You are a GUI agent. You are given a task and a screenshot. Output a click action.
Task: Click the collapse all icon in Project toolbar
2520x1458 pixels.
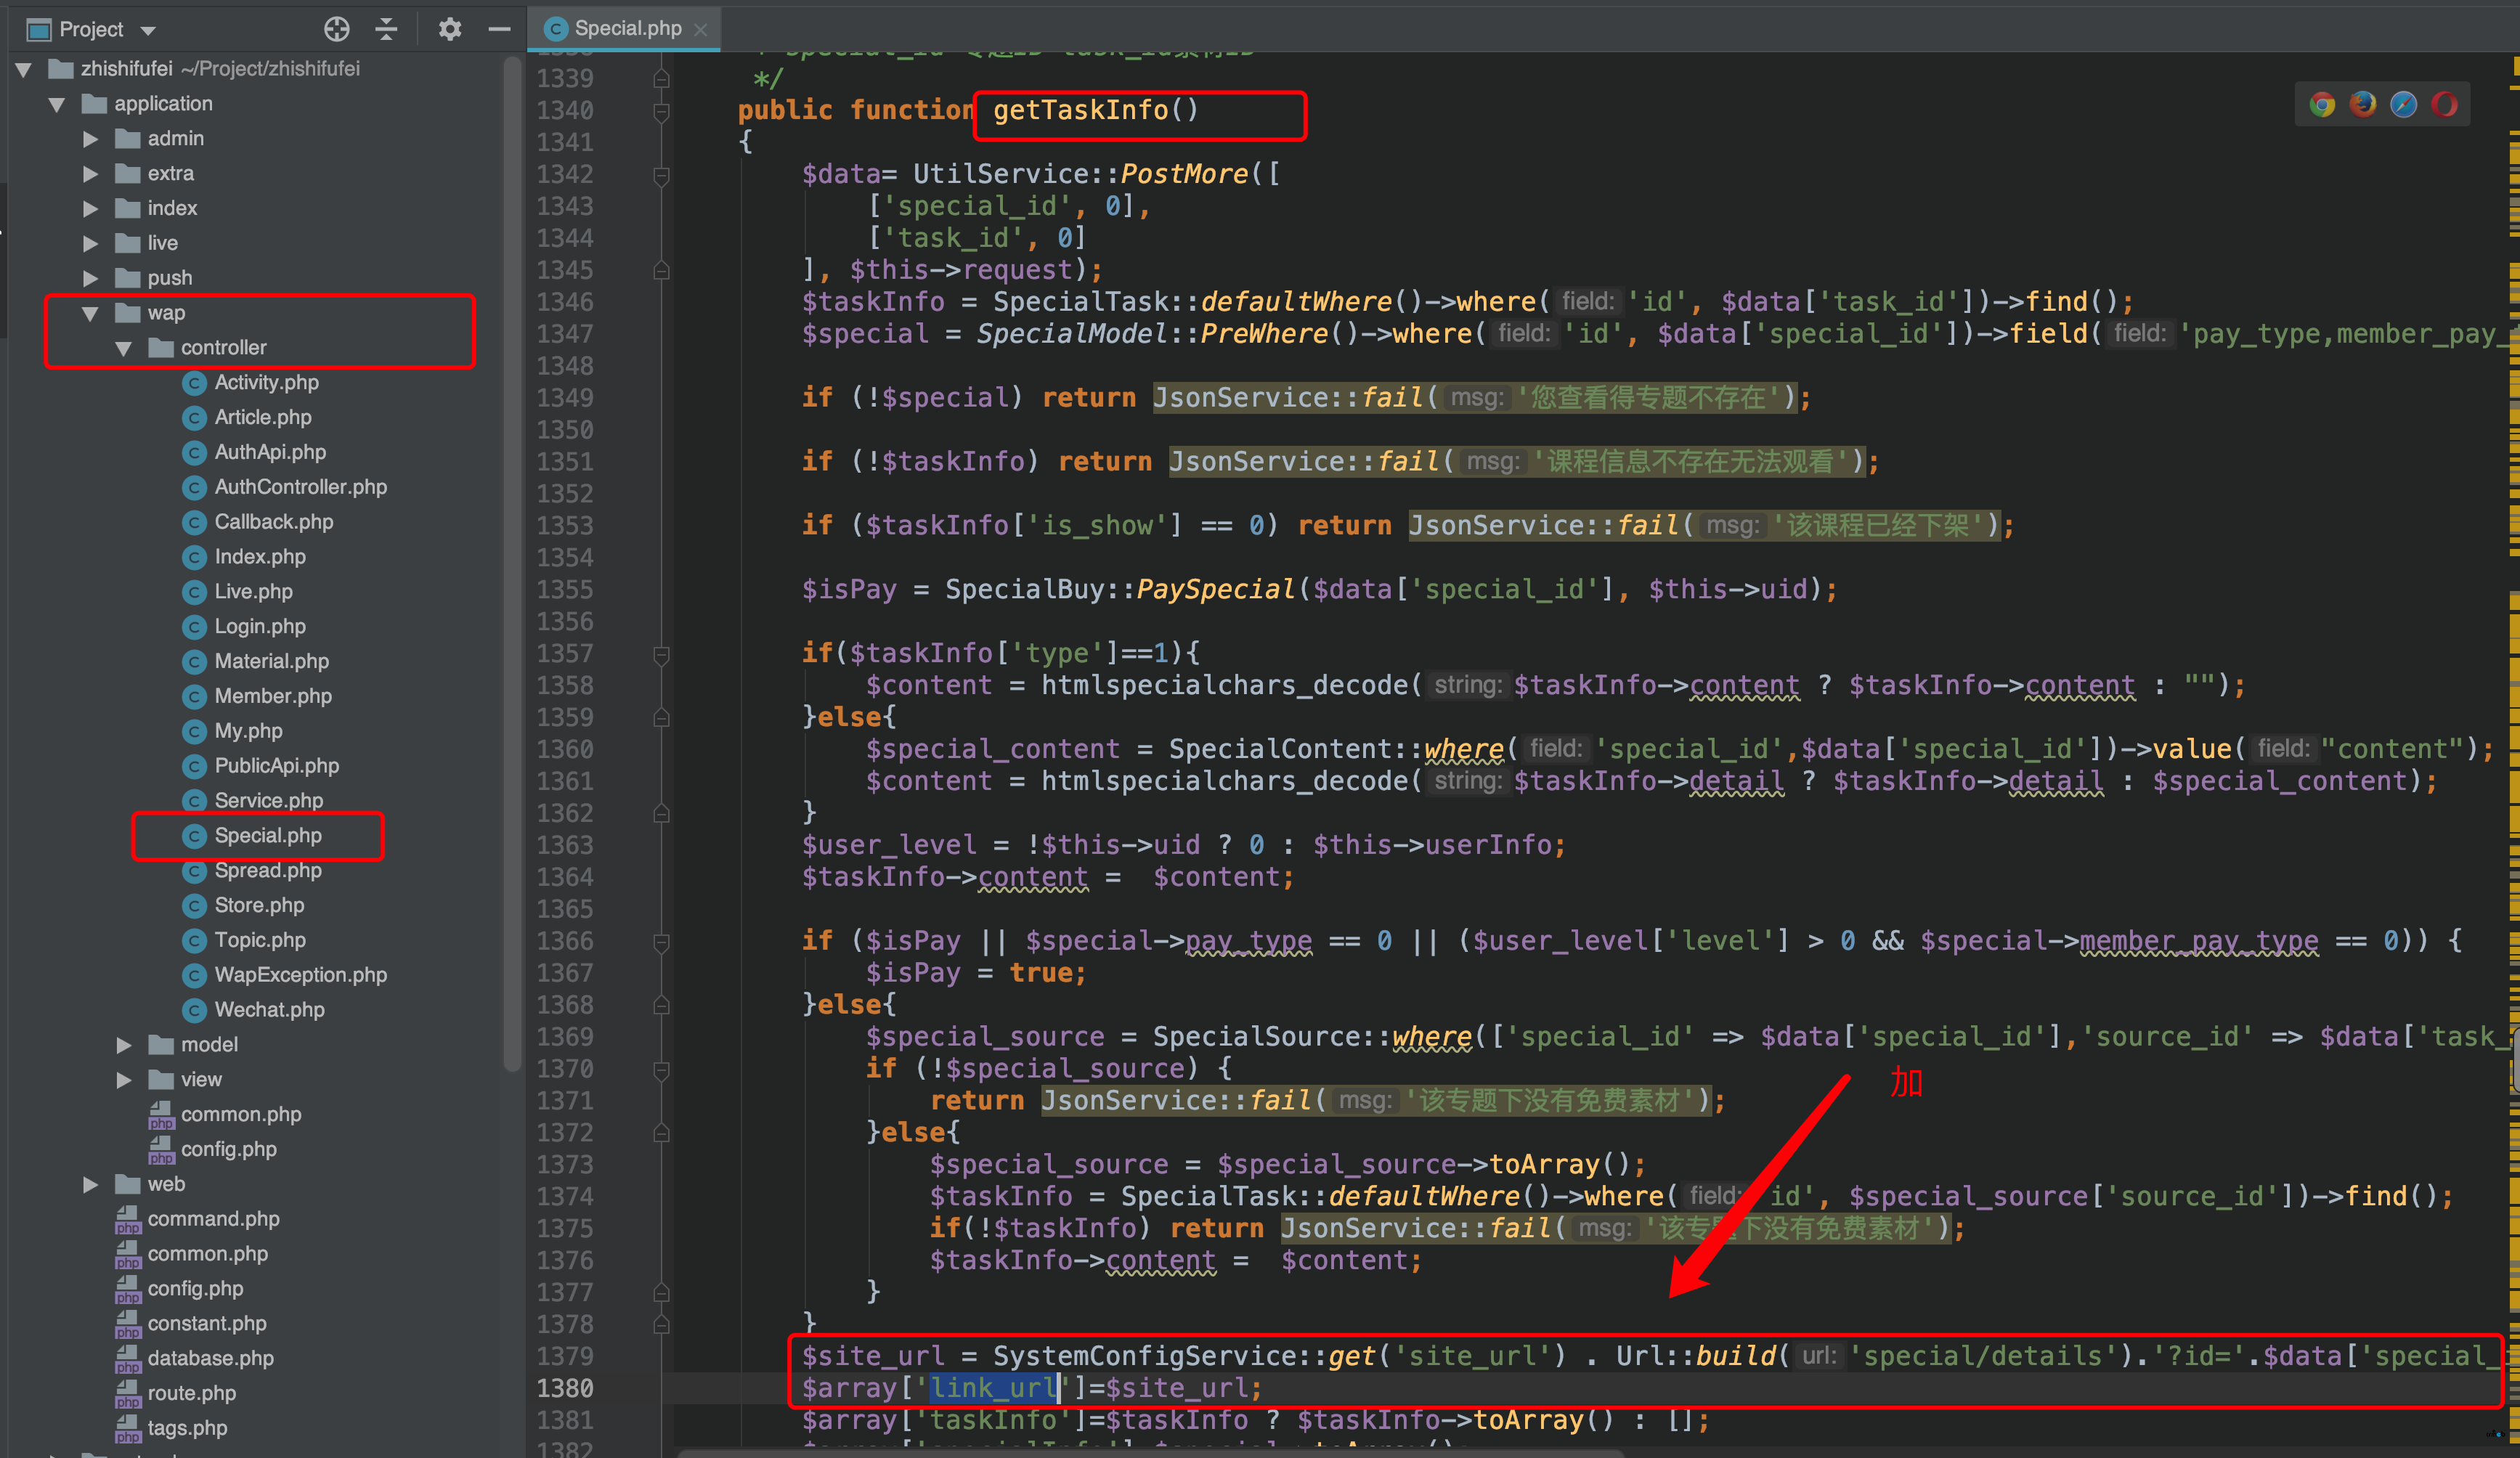[386, 29]
